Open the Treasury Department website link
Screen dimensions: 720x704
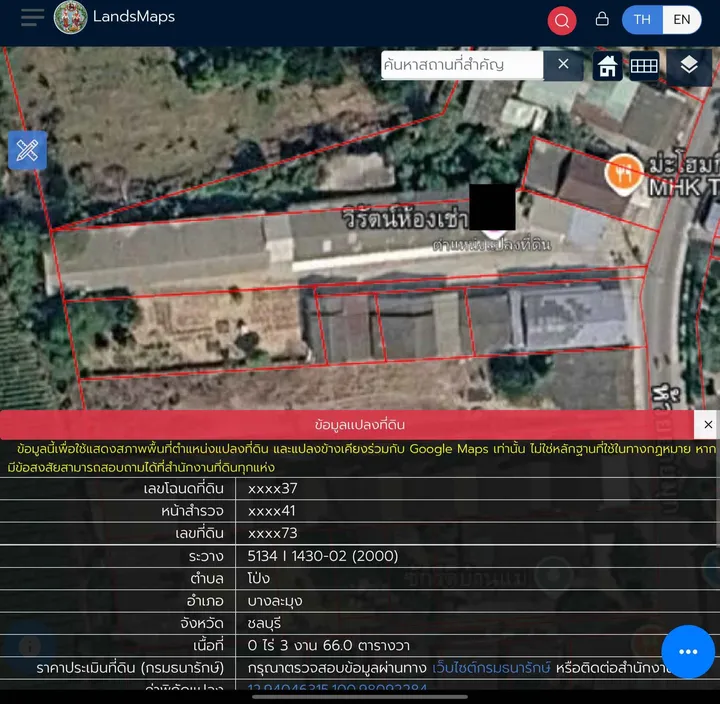pyautogui.click(x=491, y=668)
